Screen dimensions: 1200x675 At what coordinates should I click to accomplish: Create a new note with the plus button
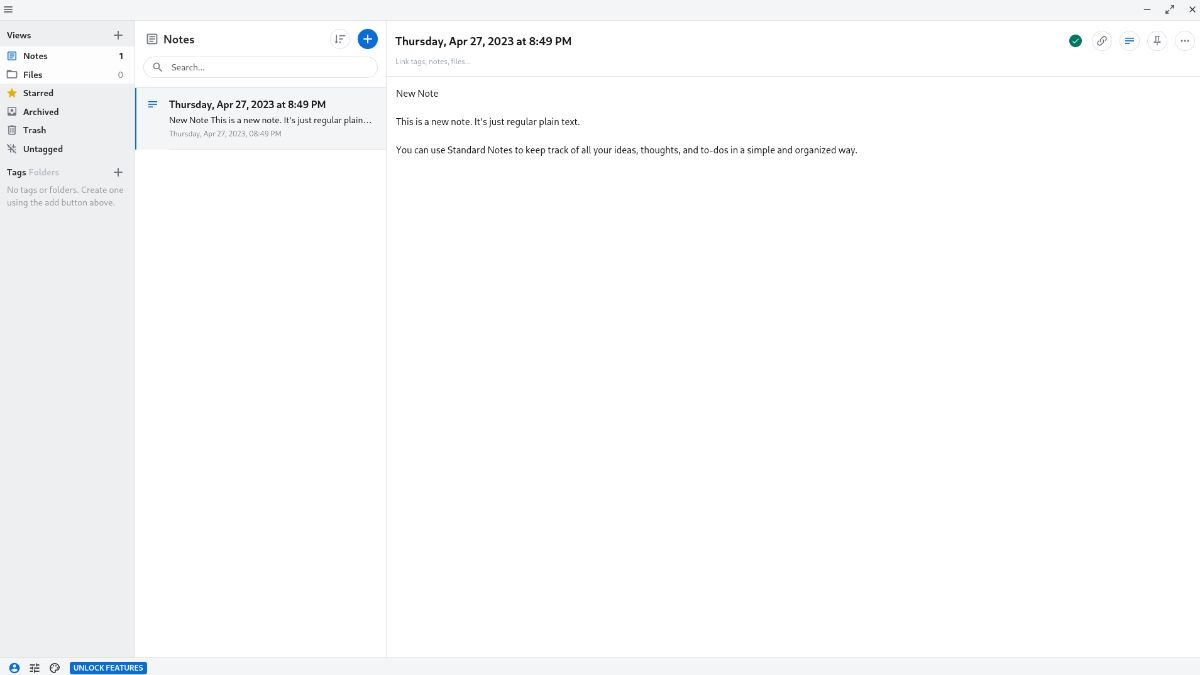point(367,38)
